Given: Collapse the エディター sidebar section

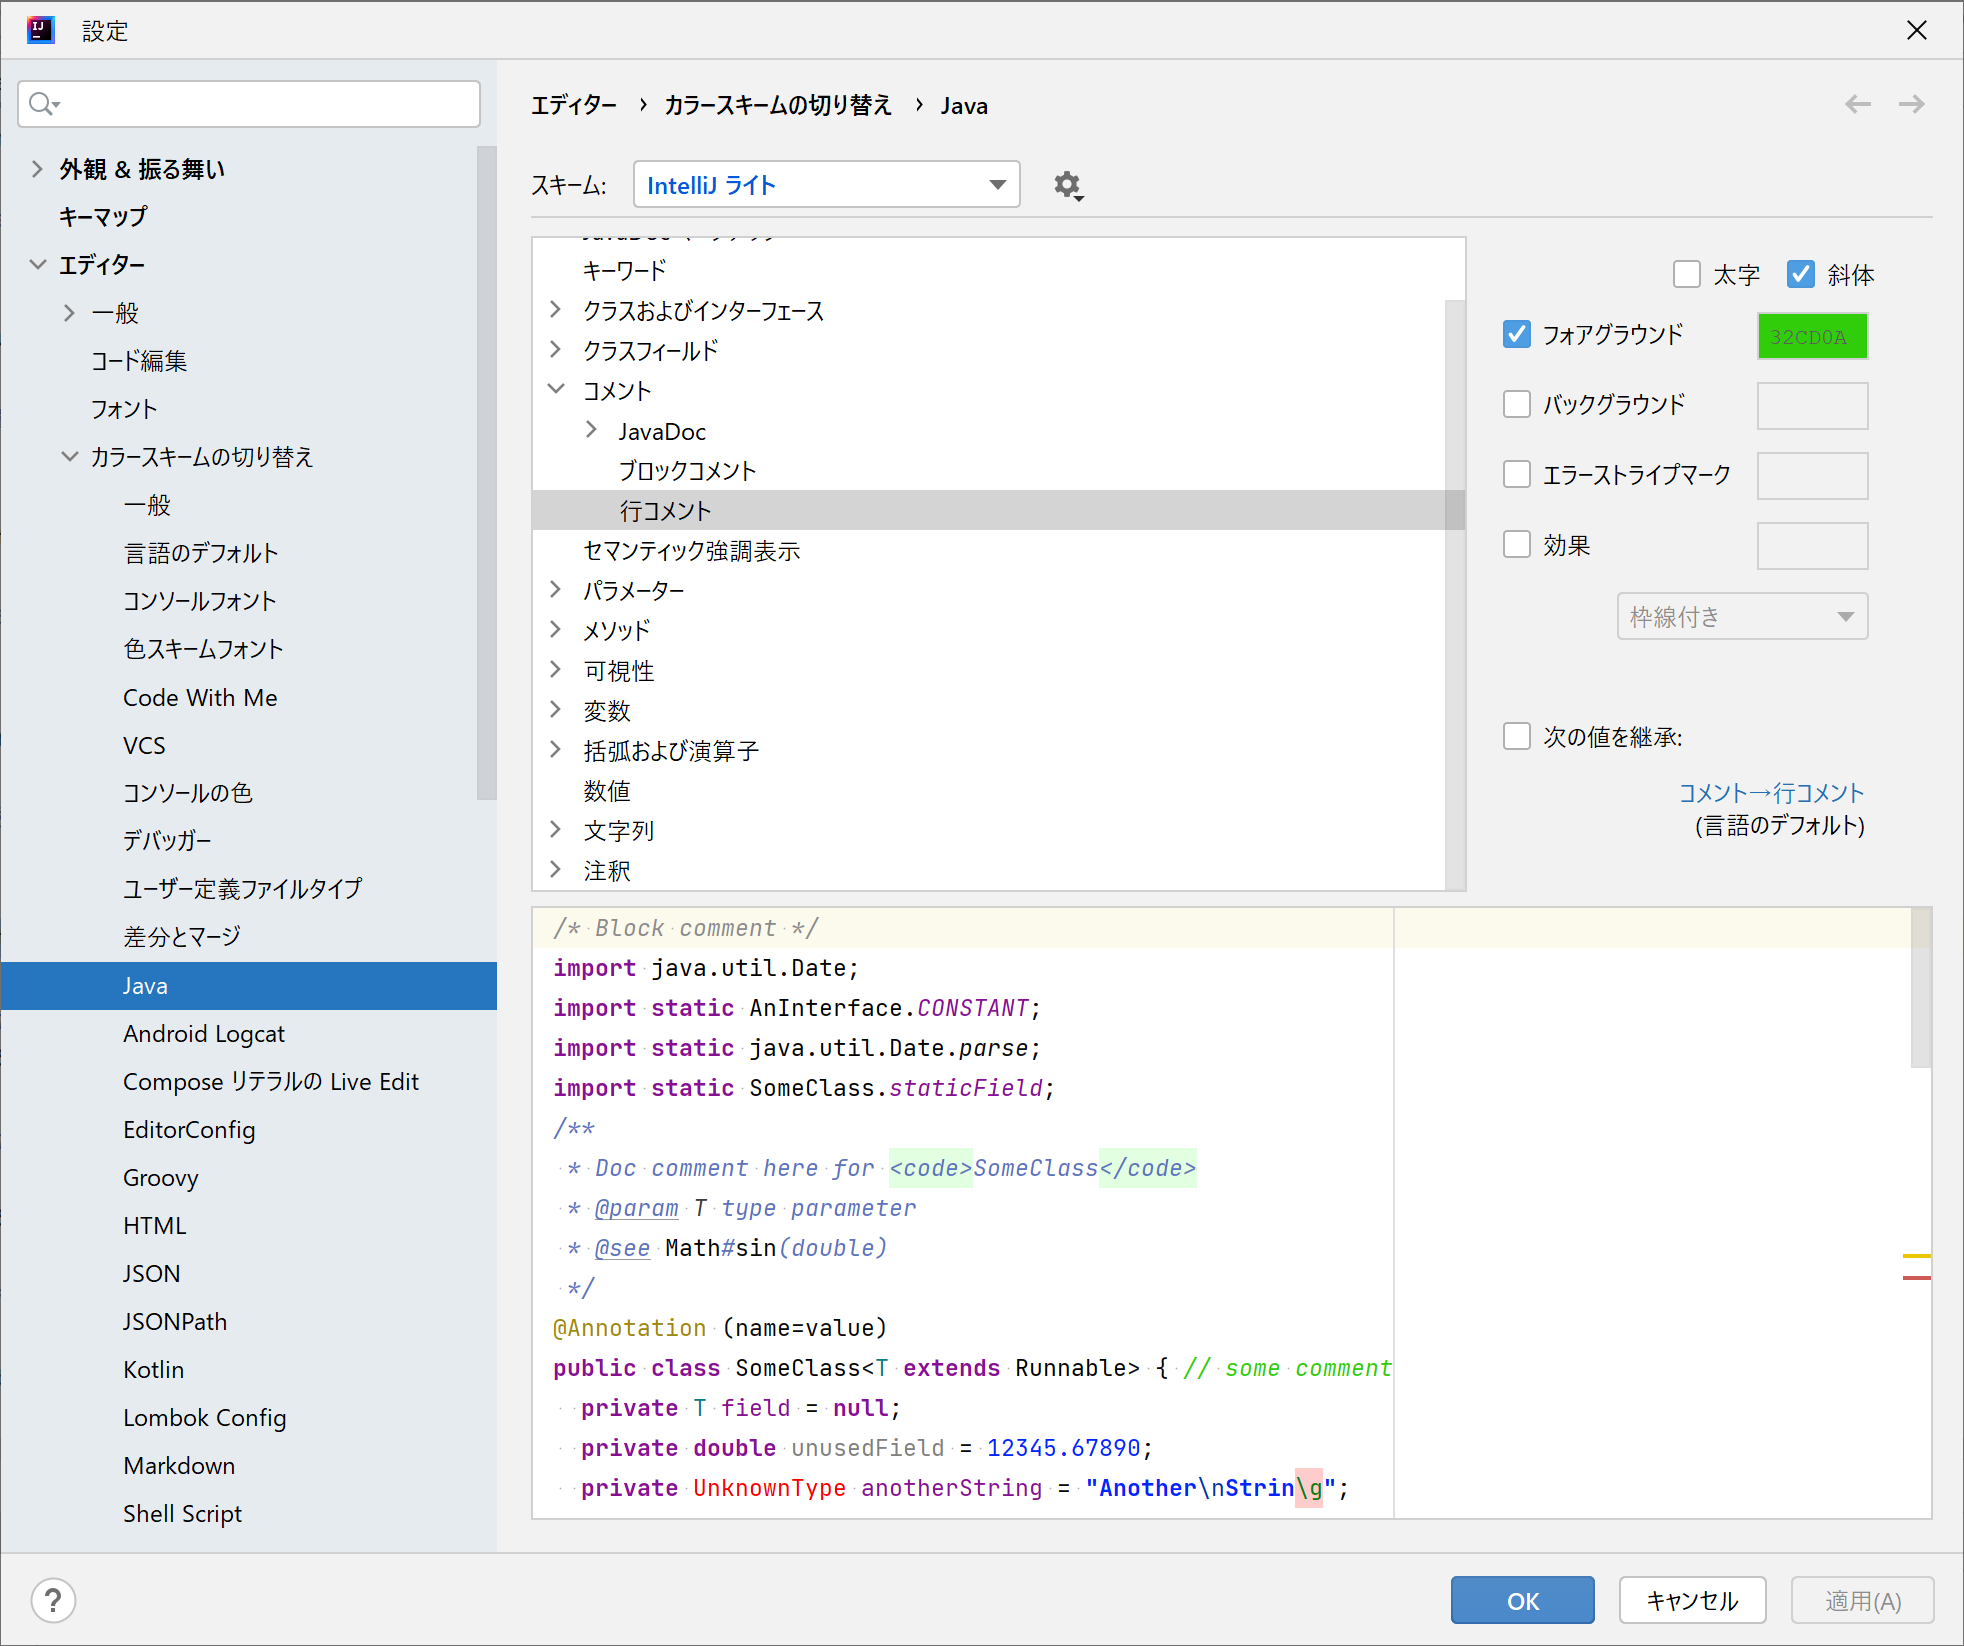Looking at the screenshot, I should (x=37, y=265).
